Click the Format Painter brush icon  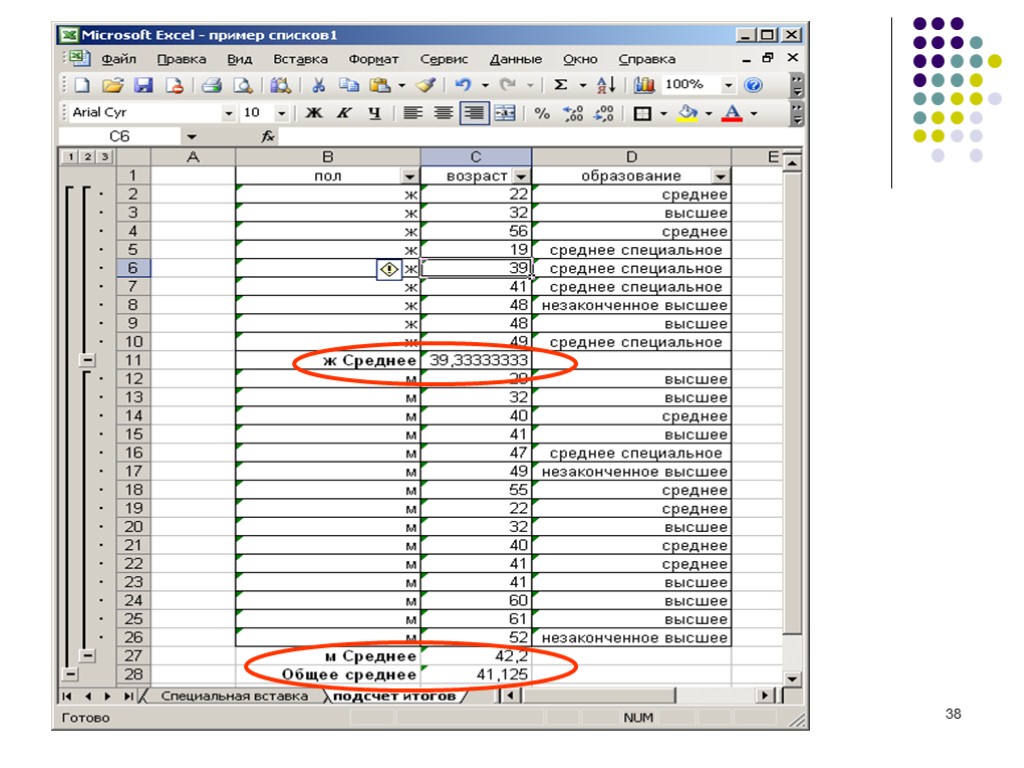426,85
